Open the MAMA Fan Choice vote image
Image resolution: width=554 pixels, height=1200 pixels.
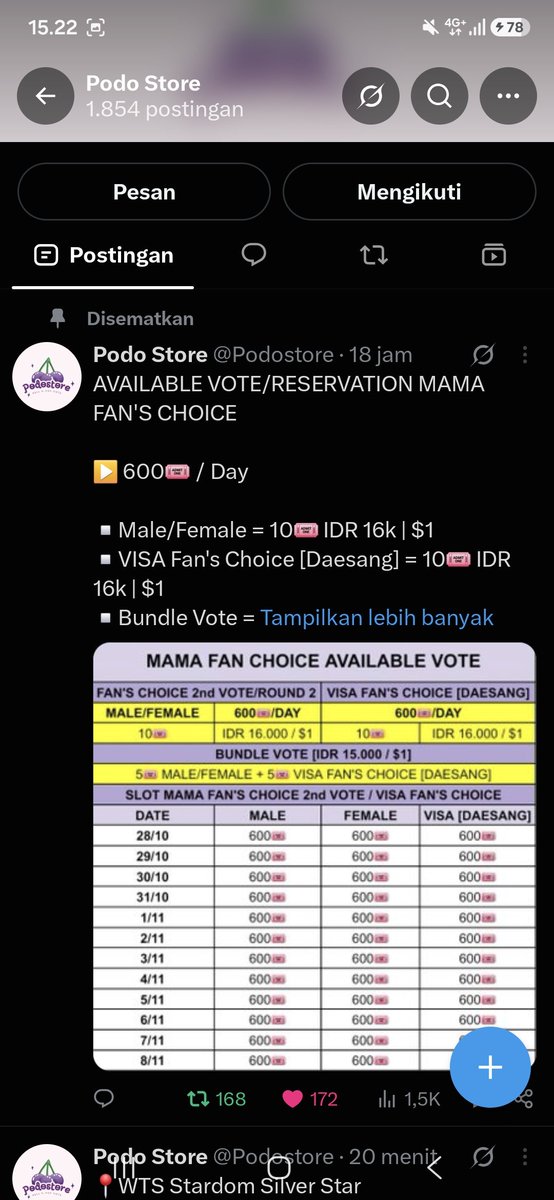[314, 857]
